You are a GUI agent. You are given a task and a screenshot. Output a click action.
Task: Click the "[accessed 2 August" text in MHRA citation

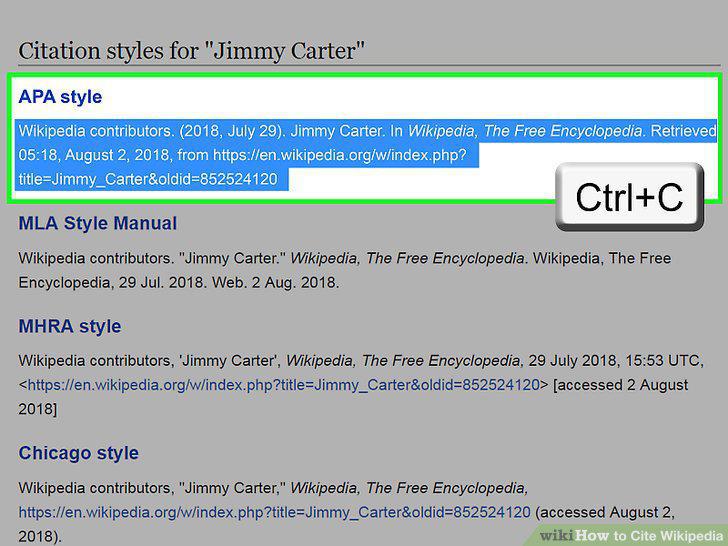(621, 385)
